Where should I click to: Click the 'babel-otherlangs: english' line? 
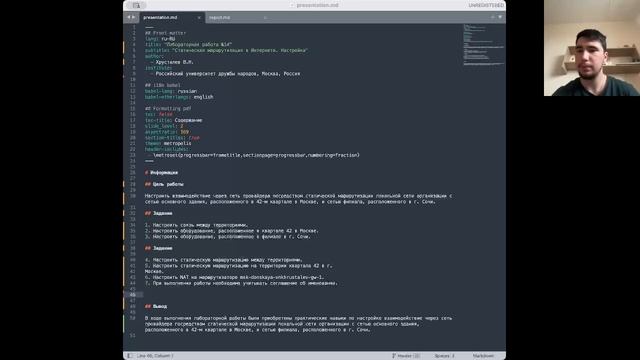(179, 97)
